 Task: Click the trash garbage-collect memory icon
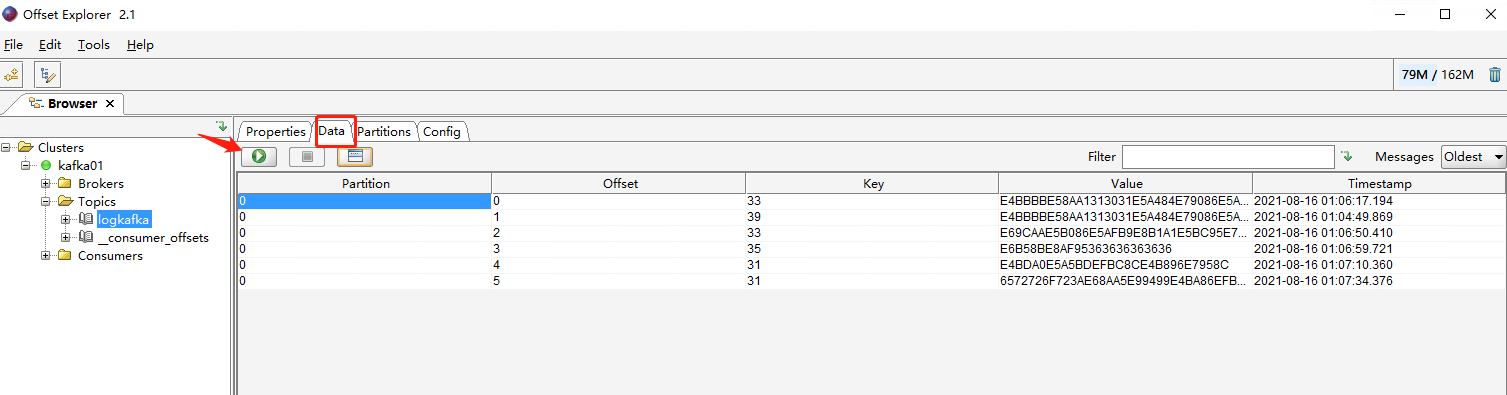(1494, 75)
